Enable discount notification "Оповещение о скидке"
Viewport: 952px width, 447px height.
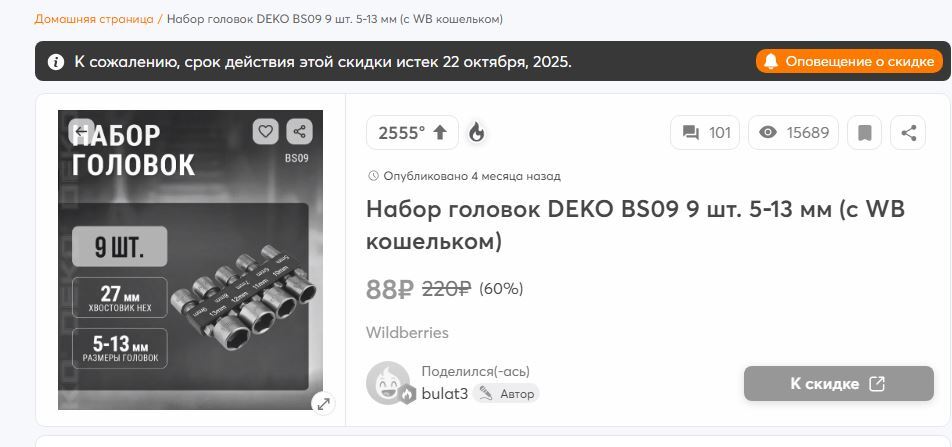[849, 61]
